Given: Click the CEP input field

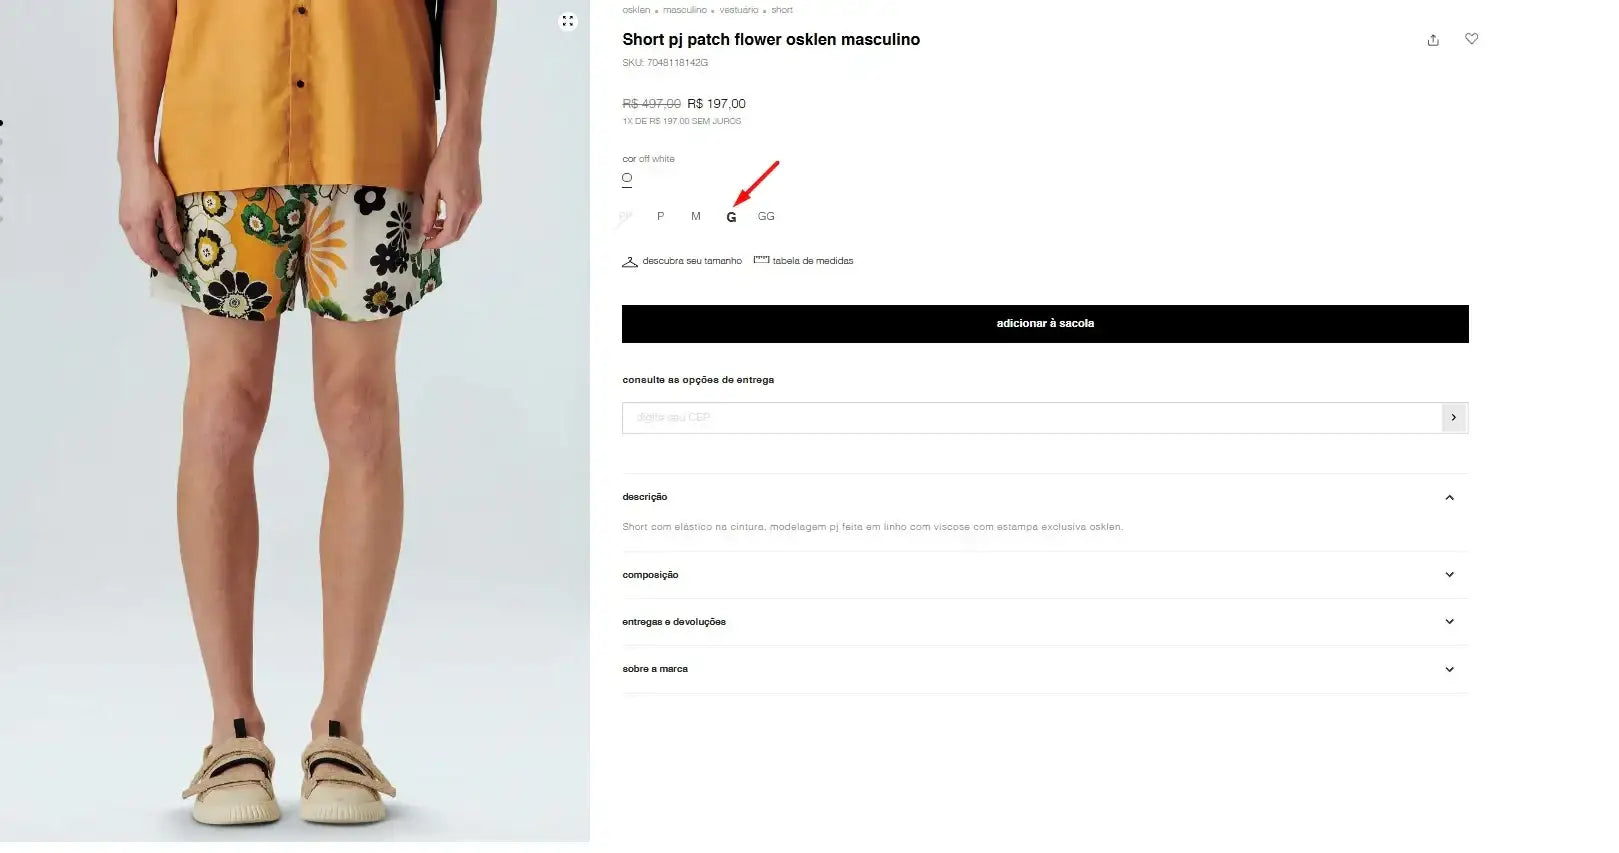Looking at the screenshot, I should pos(1030,418).
